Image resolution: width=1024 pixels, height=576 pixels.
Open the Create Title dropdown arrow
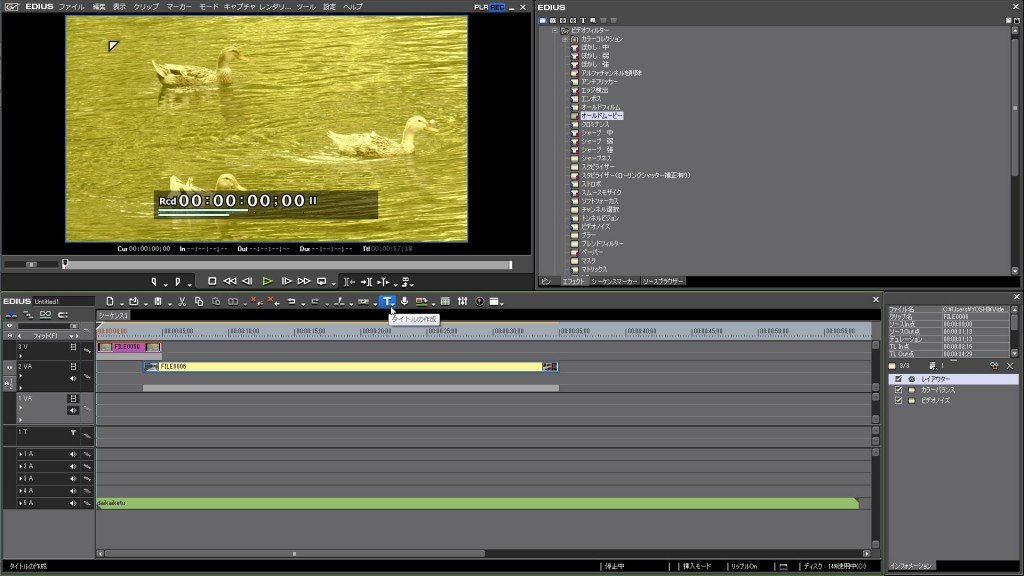tap(394, 304)
